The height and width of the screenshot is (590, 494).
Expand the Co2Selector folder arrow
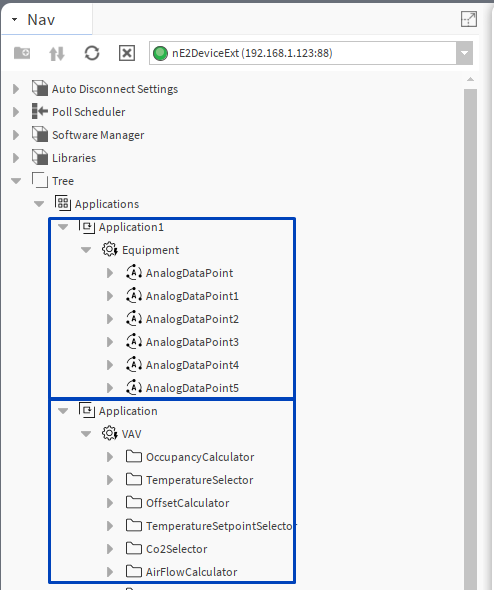110,549
